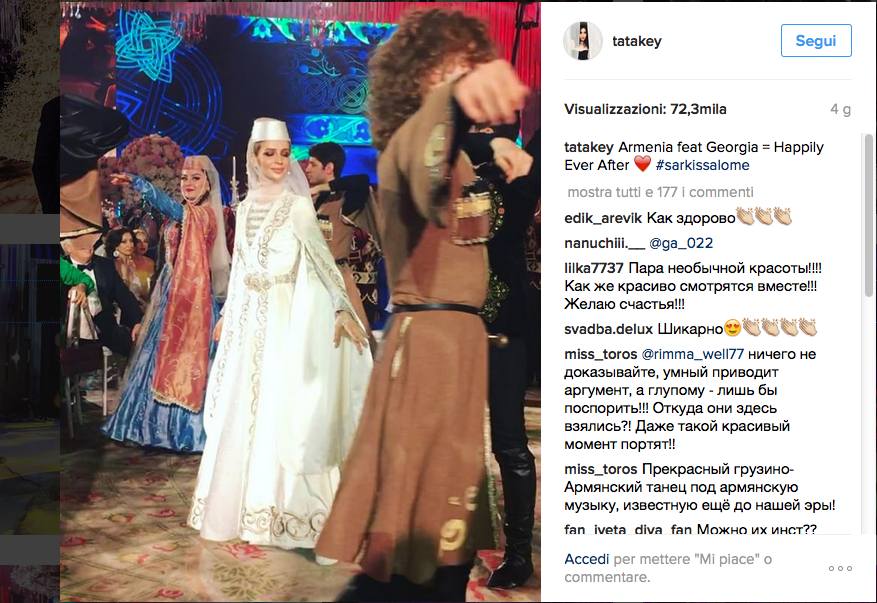Expand all comments via mostra tutti e 177
The height and width of the screenshot is (603, 877).
[661, 192]
